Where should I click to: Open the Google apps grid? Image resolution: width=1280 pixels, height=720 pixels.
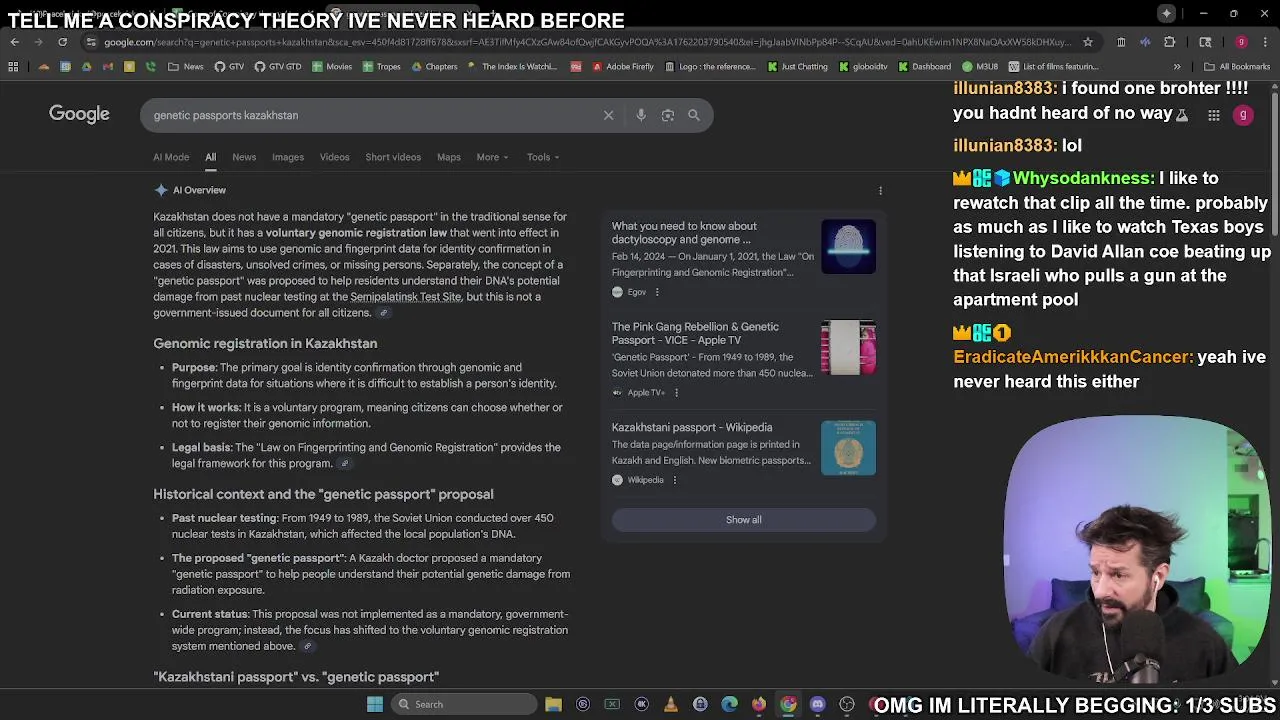pos(1213,115)
